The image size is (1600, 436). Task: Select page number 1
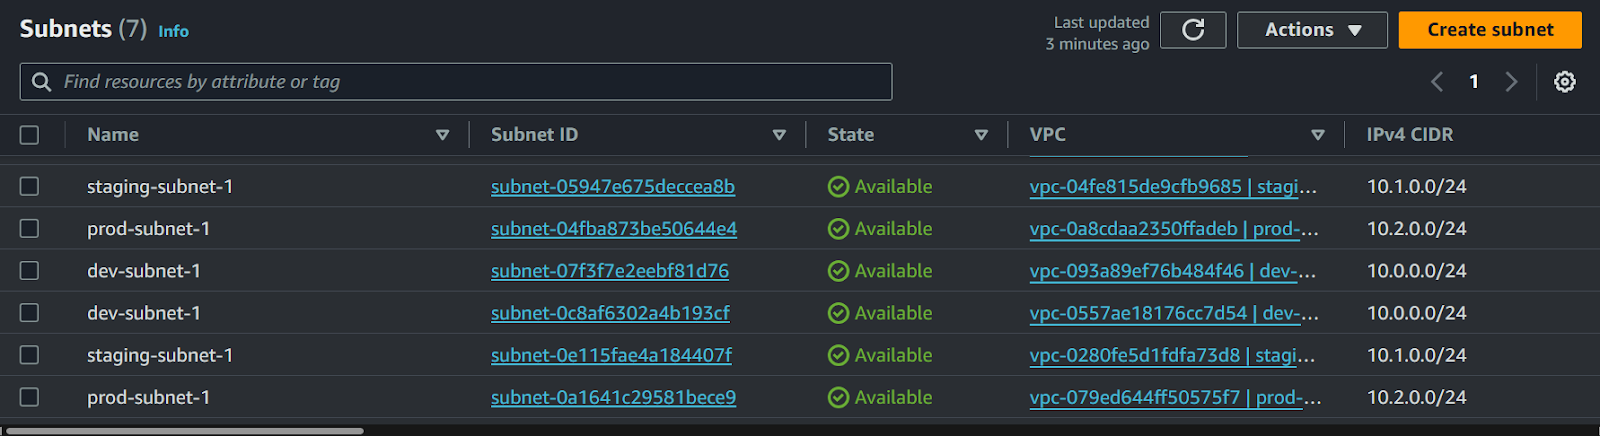click(x=1474, y=82)
